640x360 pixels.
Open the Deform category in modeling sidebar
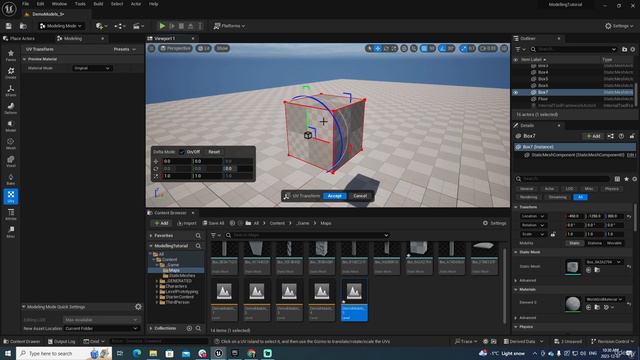pos(11,108)
